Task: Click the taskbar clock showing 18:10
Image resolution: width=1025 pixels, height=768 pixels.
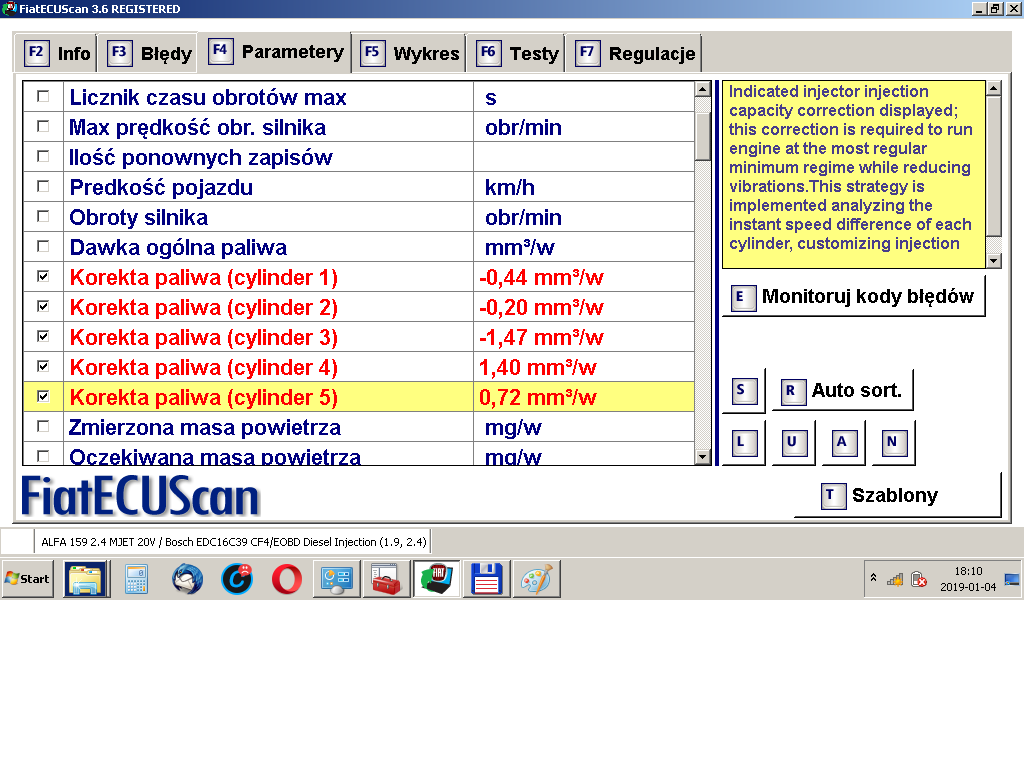Action: pyautogui.click(x=967, y=579)
